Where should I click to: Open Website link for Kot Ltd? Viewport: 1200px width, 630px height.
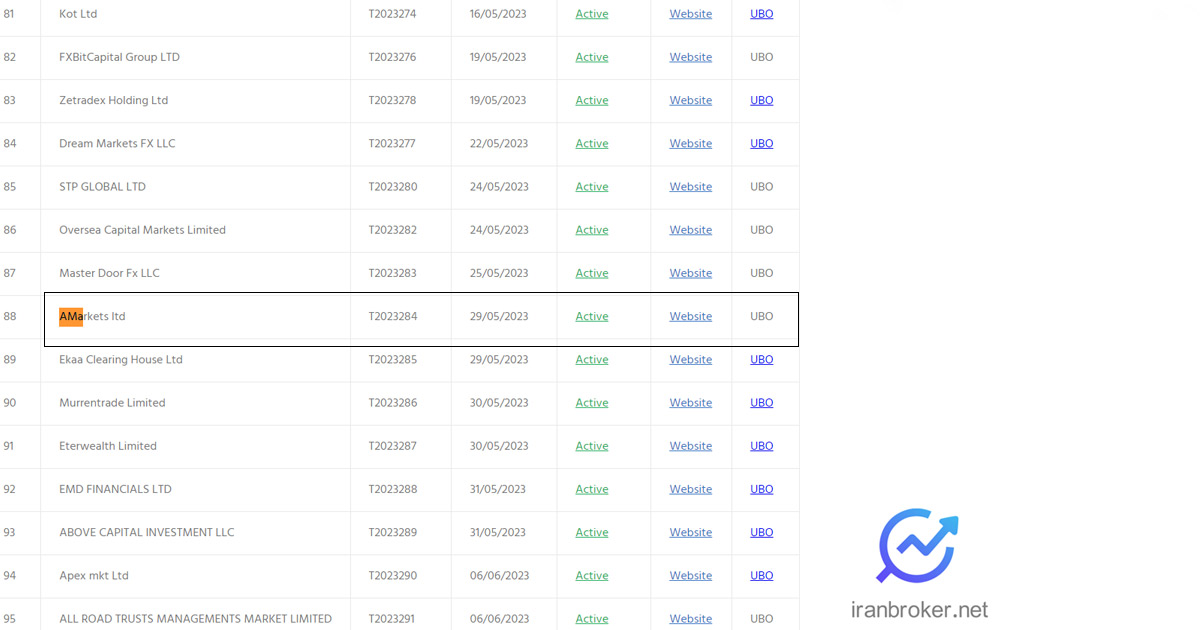click(691, 14)
